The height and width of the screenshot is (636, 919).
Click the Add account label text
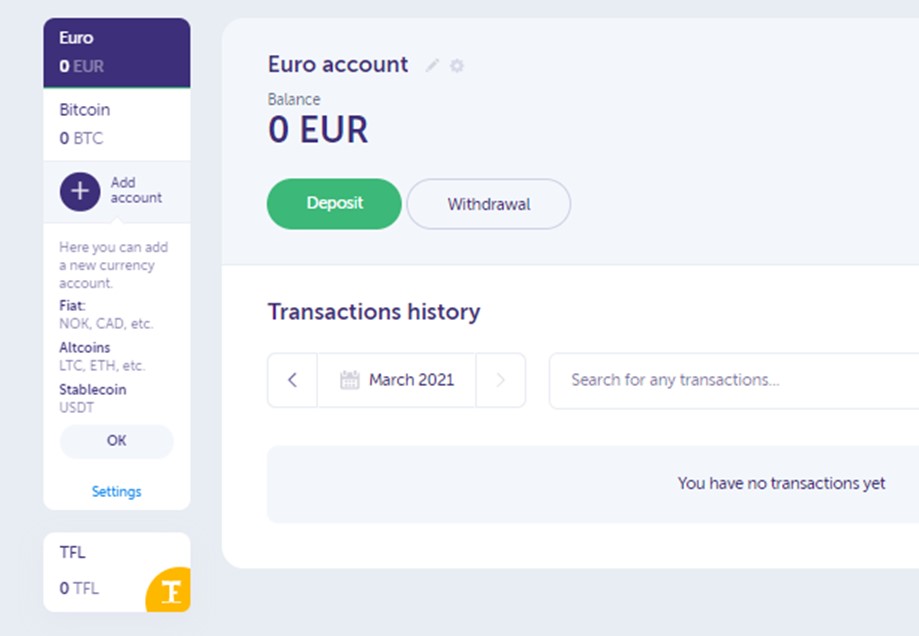click(136, 190)
